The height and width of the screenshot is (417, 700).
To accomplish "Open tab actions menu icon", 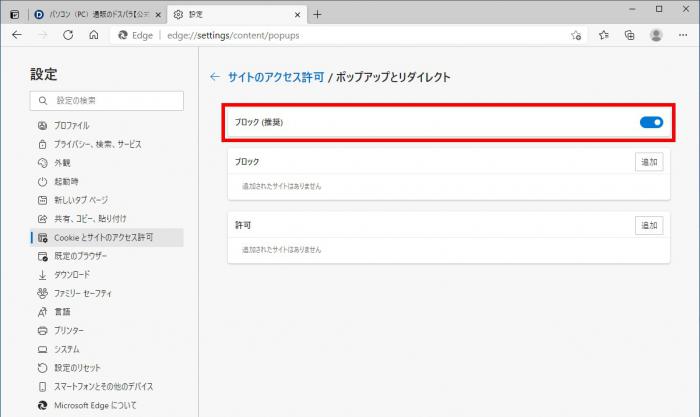I will [15, 15].
